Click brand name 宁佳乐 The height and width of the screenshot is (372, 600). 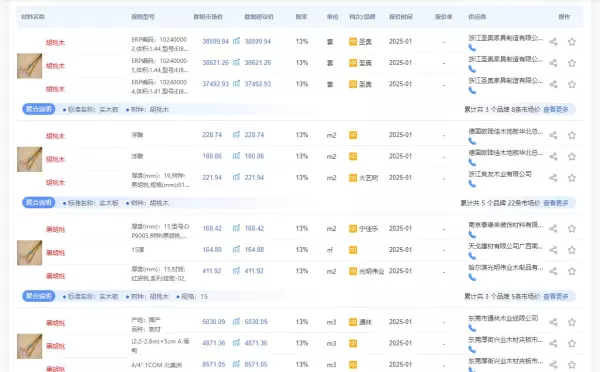click(368, 229)
